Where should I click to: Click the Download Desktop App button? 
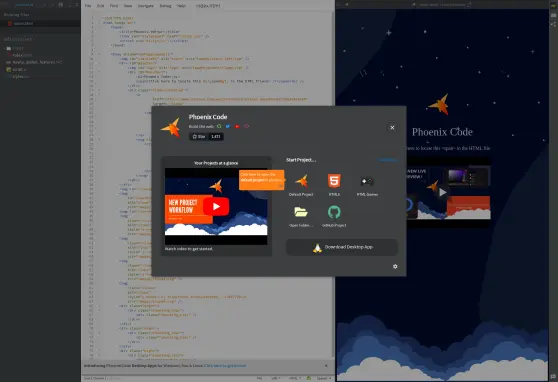coord(342,247)
